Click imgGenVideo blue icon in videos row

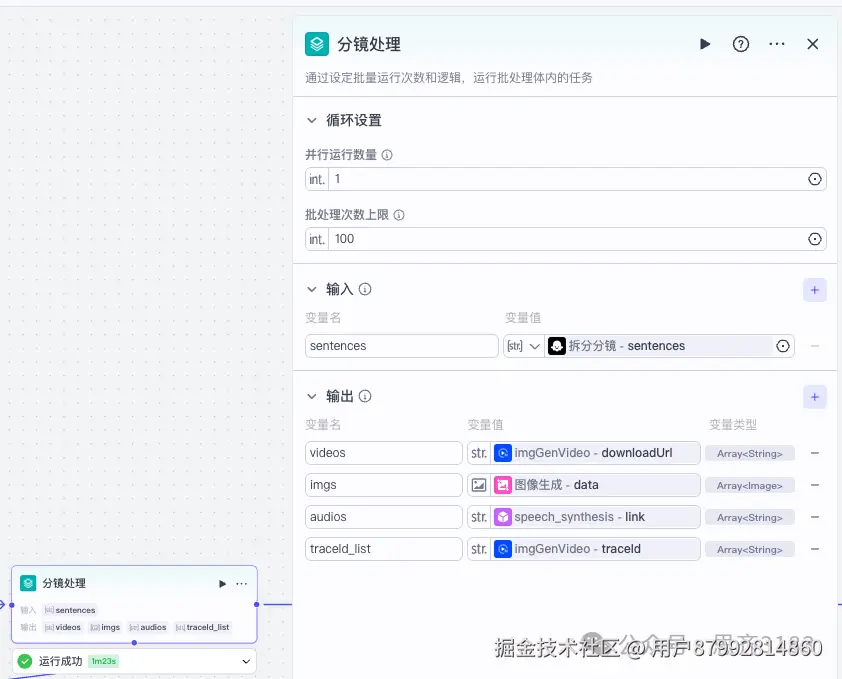pyautogui.click(x=503, y=453)
